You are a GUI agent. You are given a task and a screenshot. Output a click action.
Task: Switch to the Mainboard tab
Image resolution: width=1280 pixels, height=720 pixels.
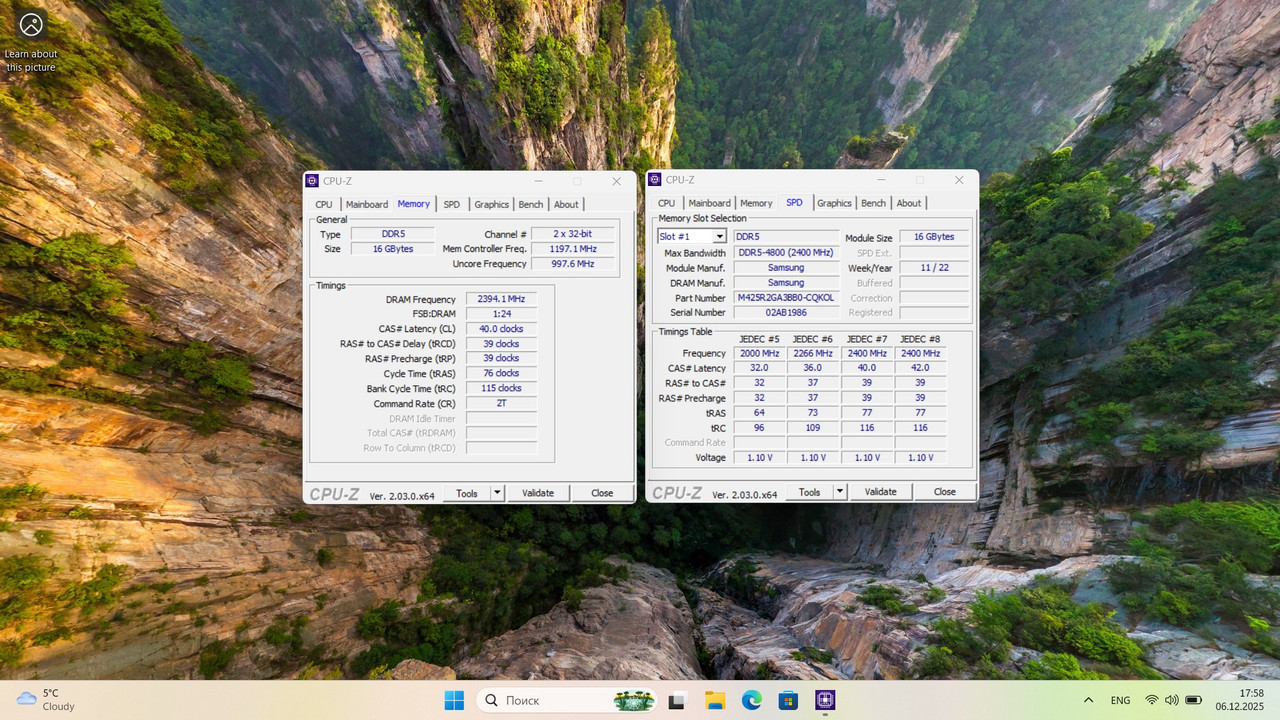[366, 204]
